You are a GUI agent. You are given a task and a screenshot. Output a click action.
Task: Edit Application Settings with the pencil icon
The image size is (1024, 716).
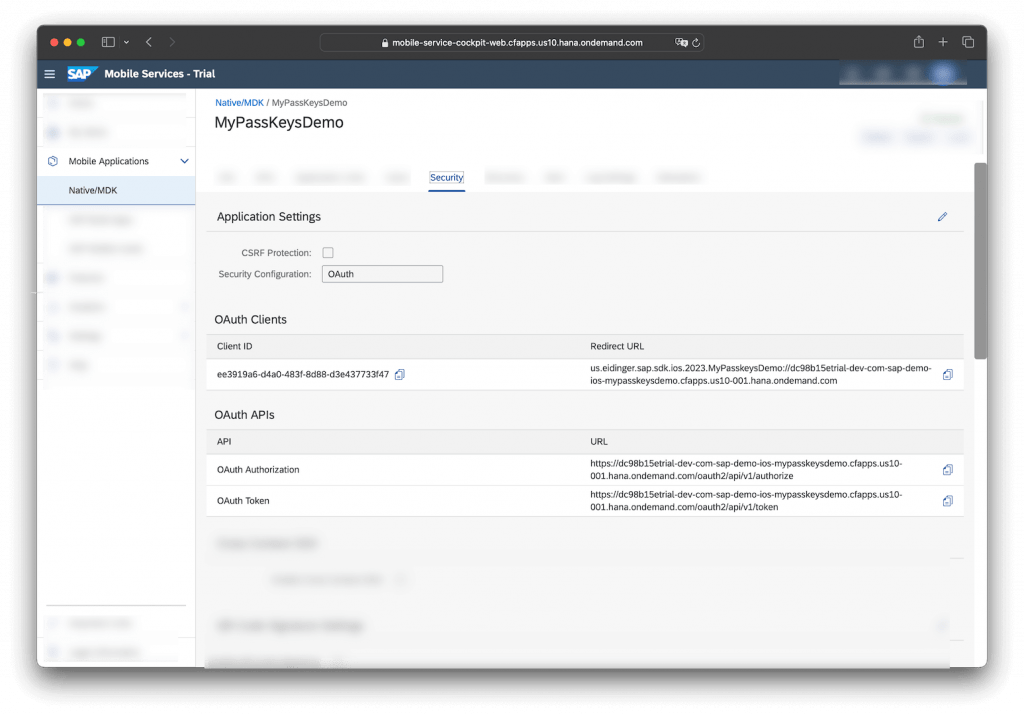point(942,216)
